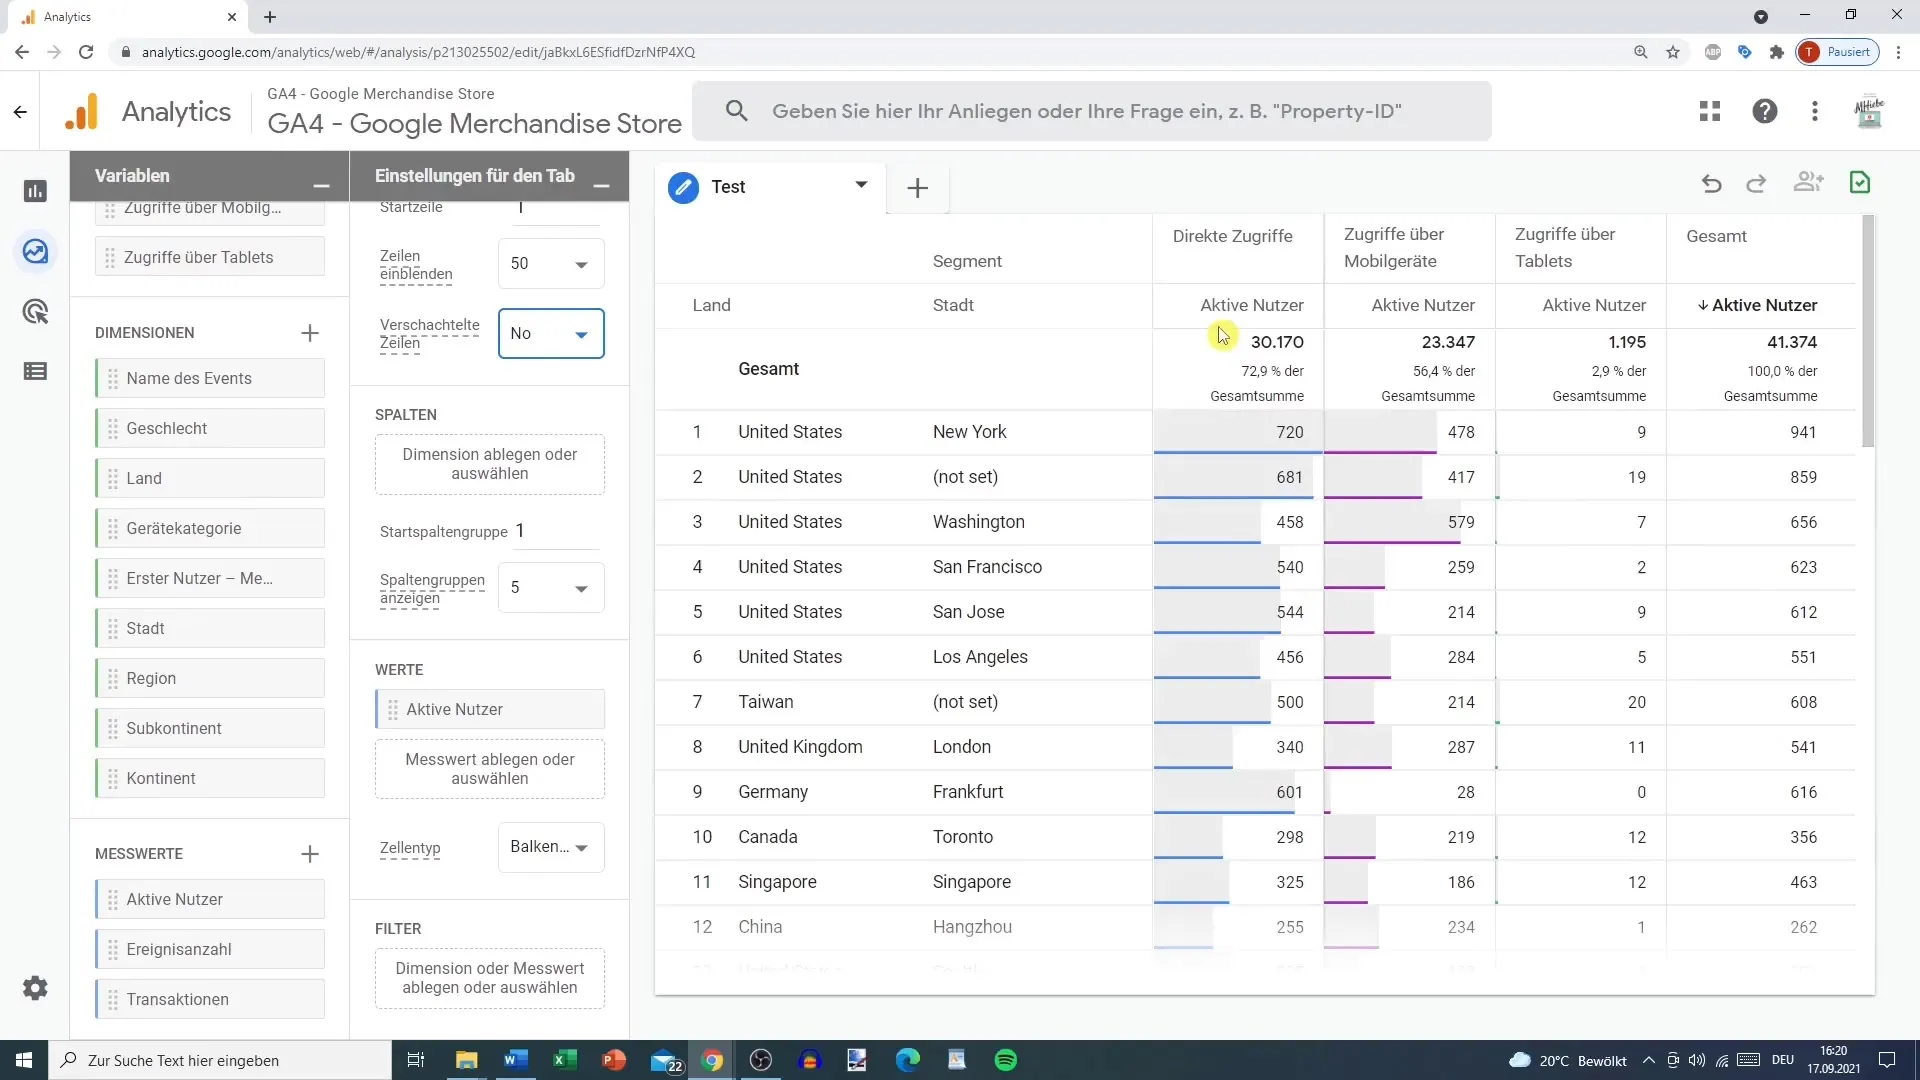This screenshot has height=1080, width=1920.
Task: Open Spotify from the taskbar
Action: [1006, 1060]
